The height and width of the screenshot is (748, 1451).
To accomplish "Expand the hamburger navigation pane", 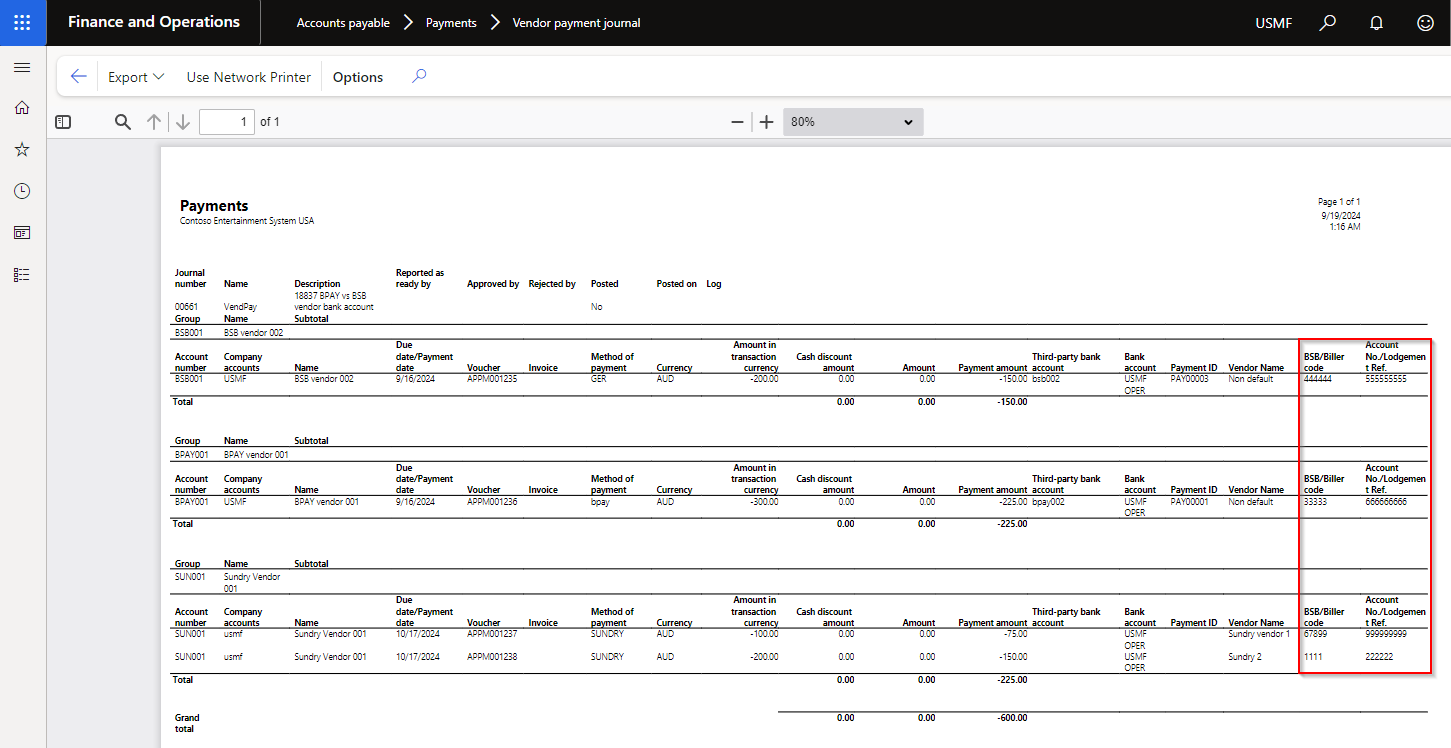I will (22, 67).
